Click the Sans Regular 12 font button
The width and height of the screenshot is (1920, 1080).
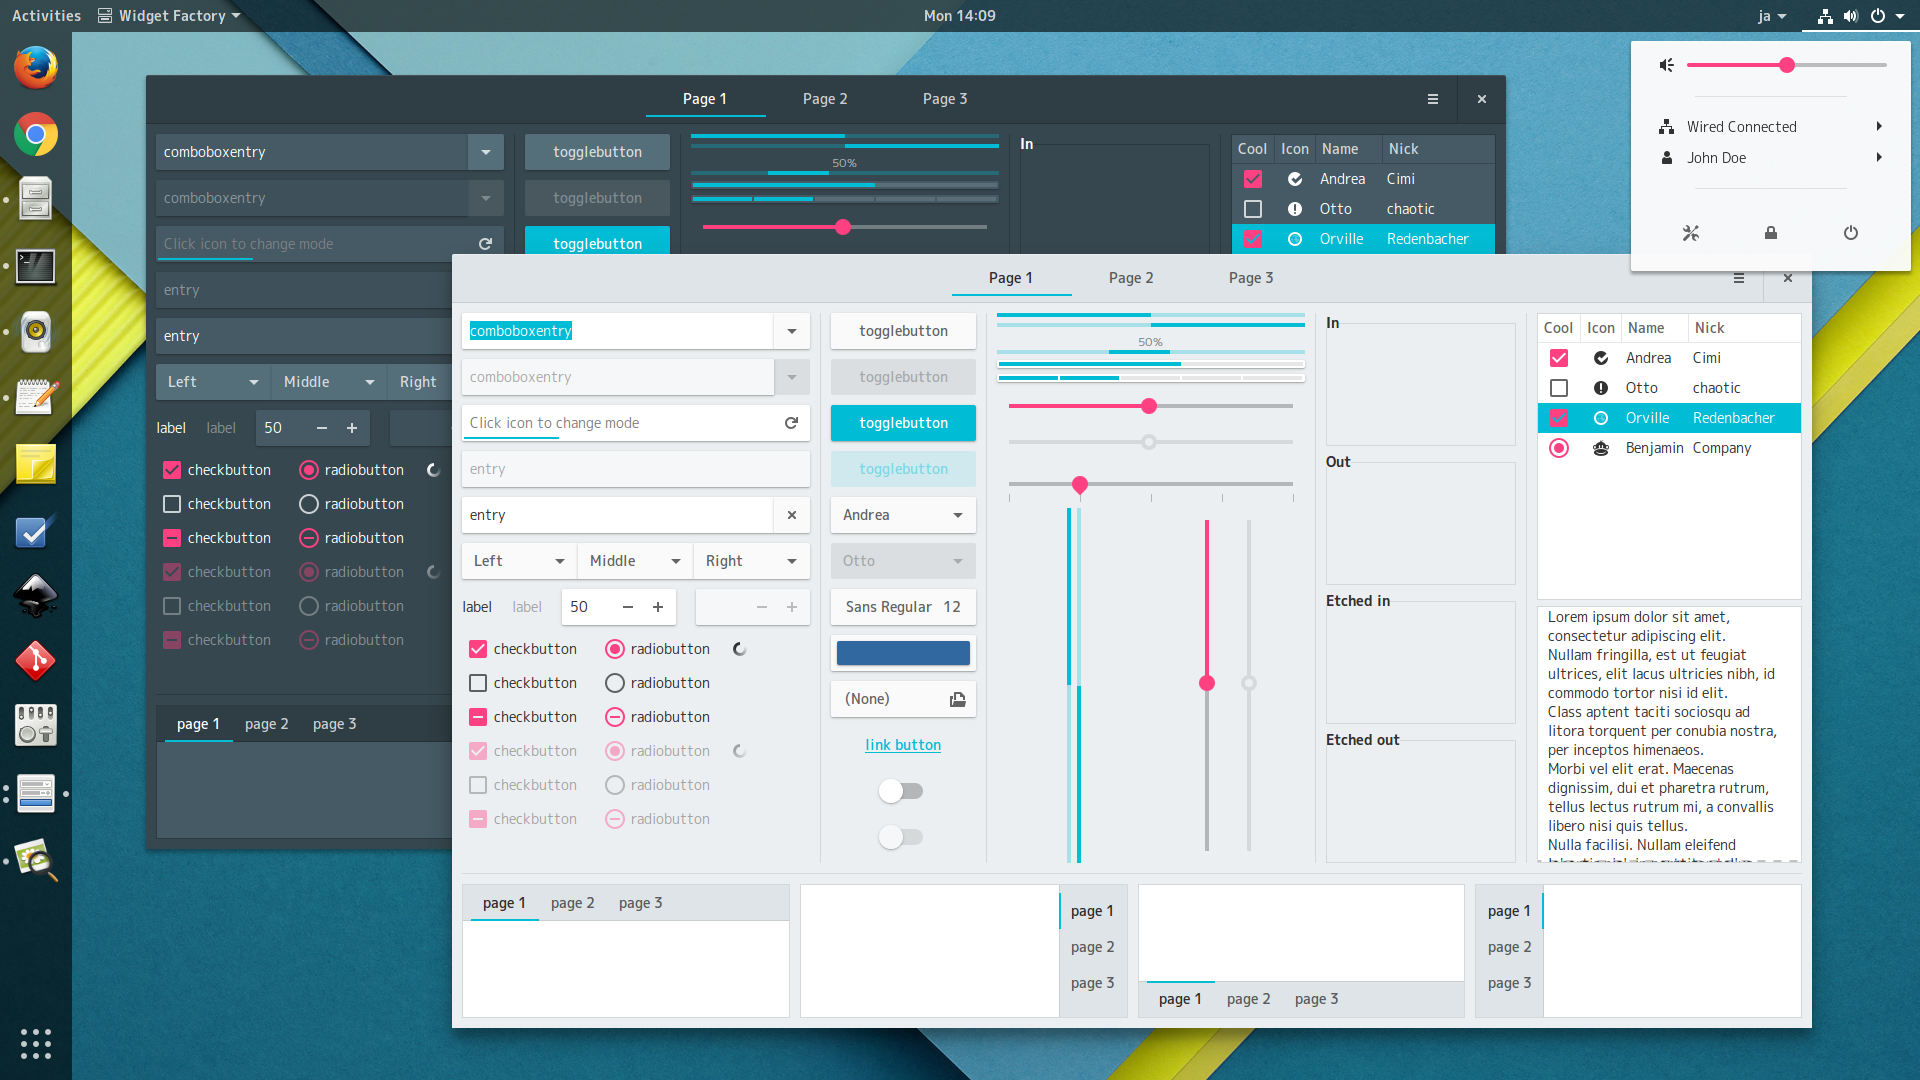click(903, 607)
